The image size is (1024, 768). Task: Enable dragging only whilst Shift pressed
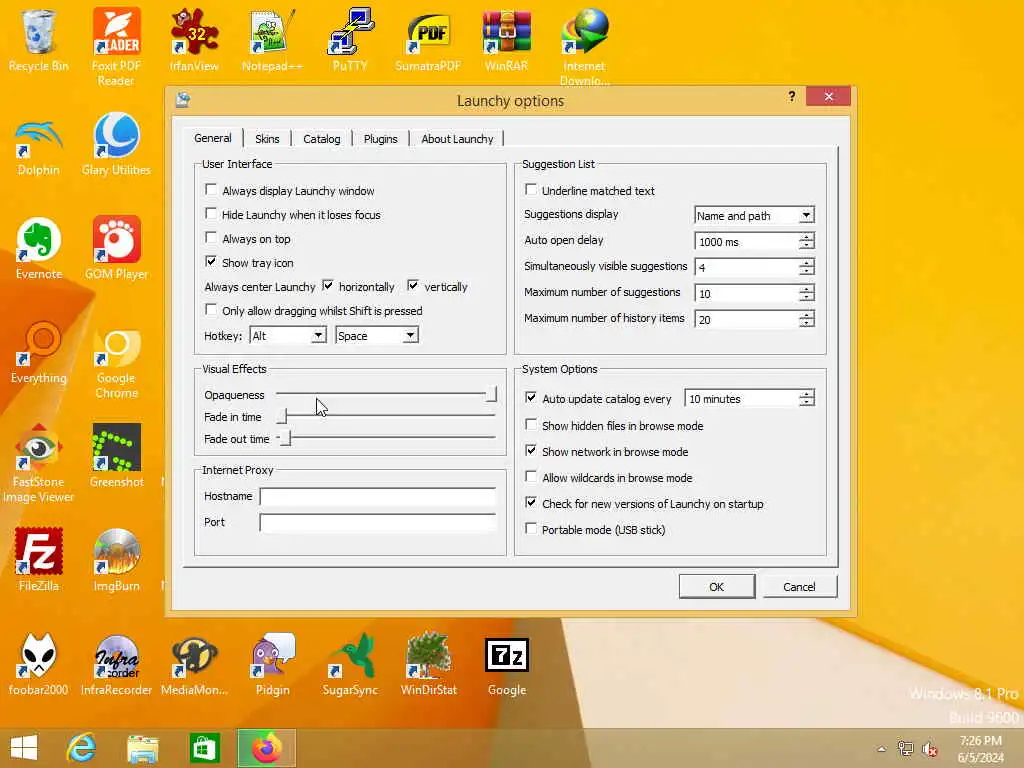pos(210,310)
